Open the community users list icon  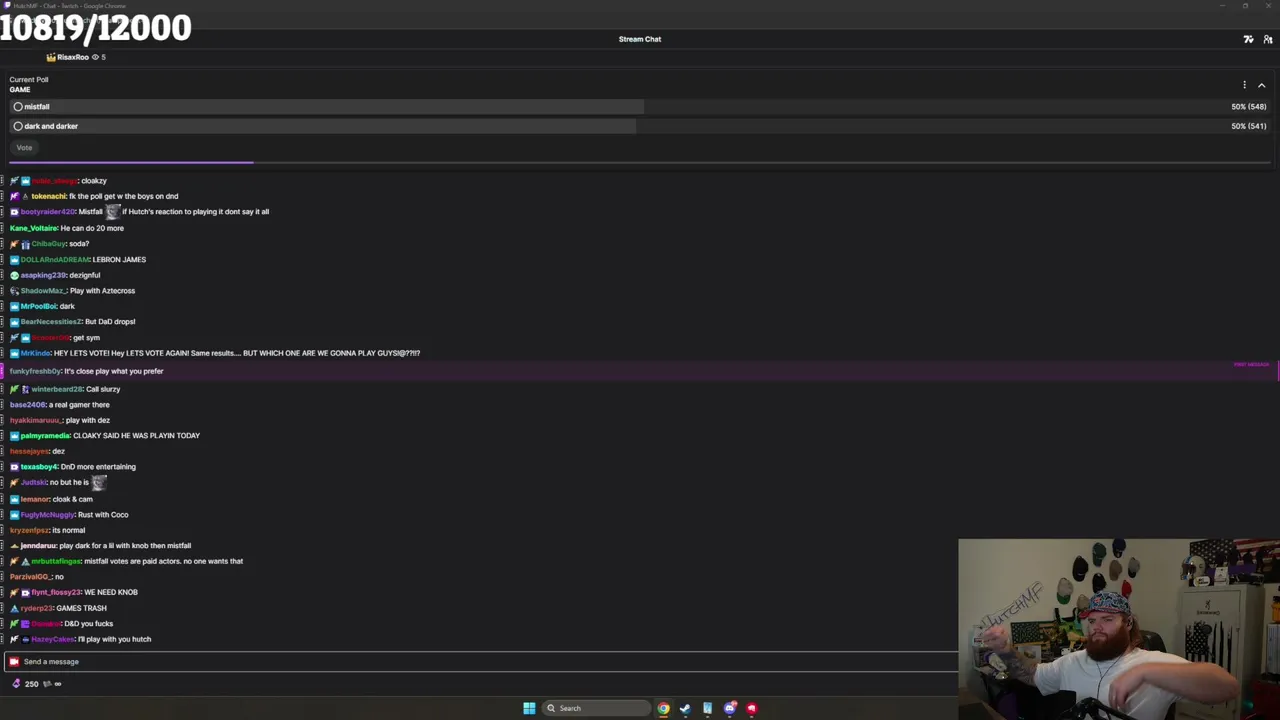tap(1268, 39)
